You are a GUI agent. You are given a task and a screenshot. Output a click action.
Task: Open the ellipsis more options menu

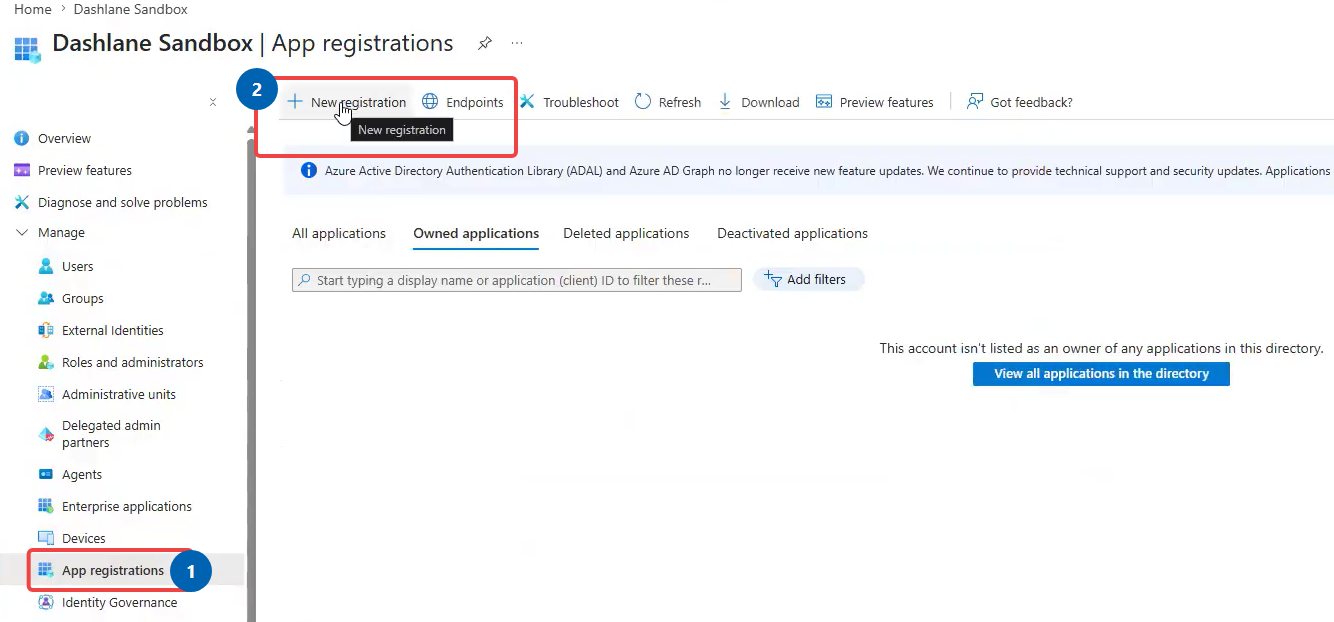(x=517, y=44)
